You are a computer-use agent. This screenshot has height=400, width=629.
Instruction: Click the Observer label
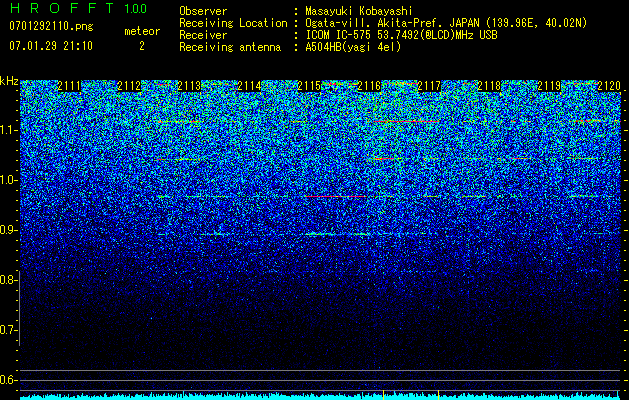point(203,11)
